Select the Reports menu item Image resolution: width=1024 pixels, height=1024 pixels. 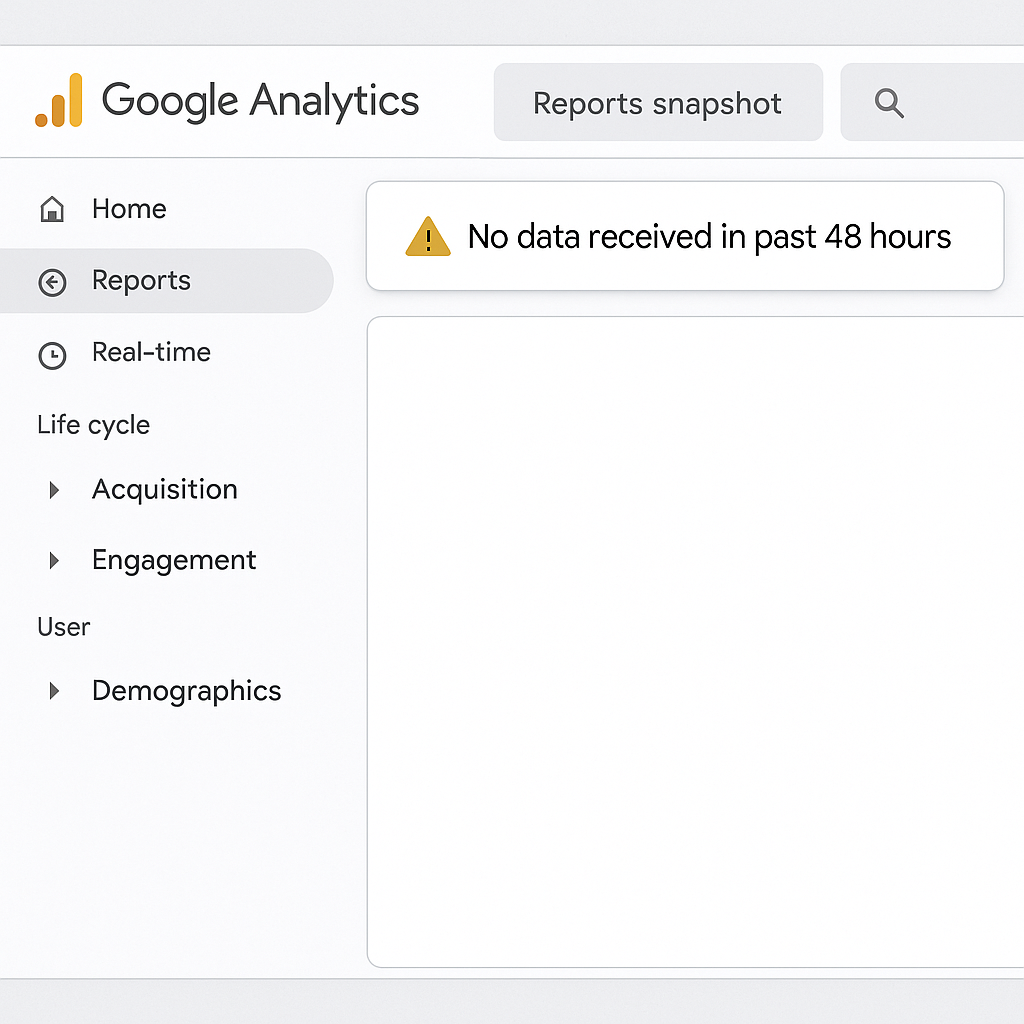[167, 281]
